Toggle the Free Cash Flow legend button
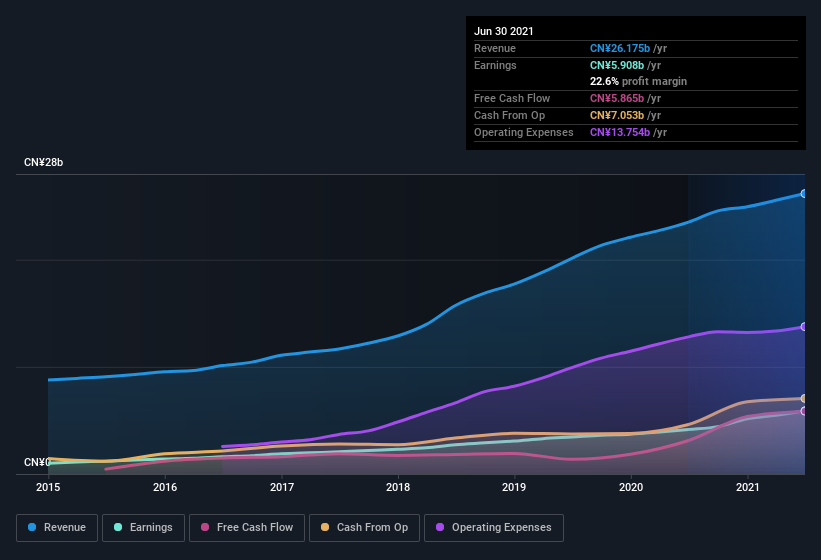This screenshot has width=821, height=560. pos(247,528)
